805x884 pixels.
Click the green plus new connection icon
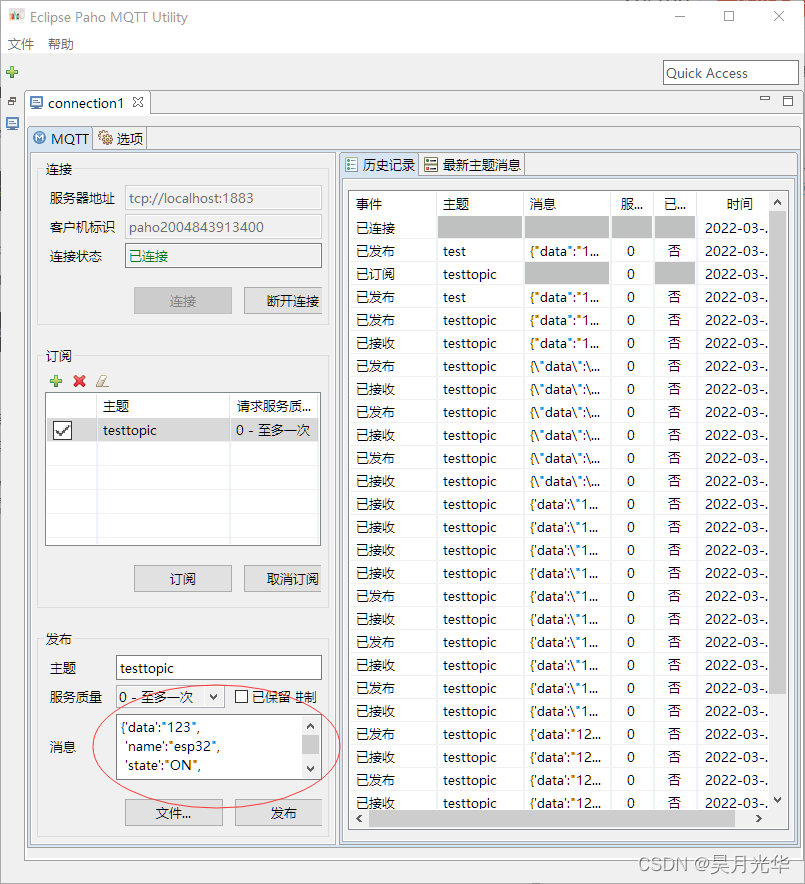point(12,72)
